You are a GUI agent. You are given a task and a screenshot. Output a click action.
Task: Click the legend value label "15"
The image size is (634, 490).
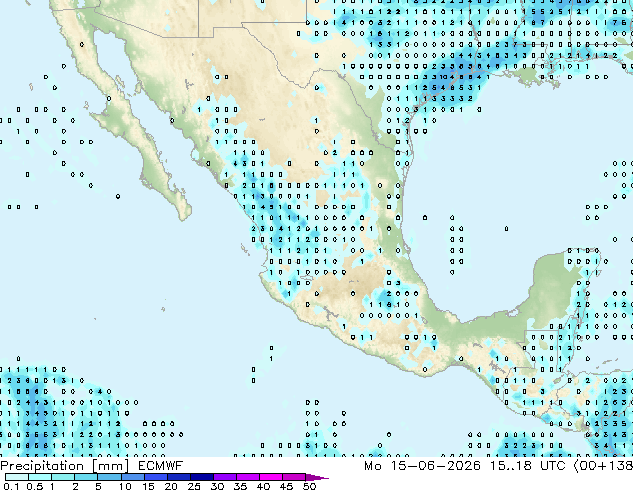148,486
